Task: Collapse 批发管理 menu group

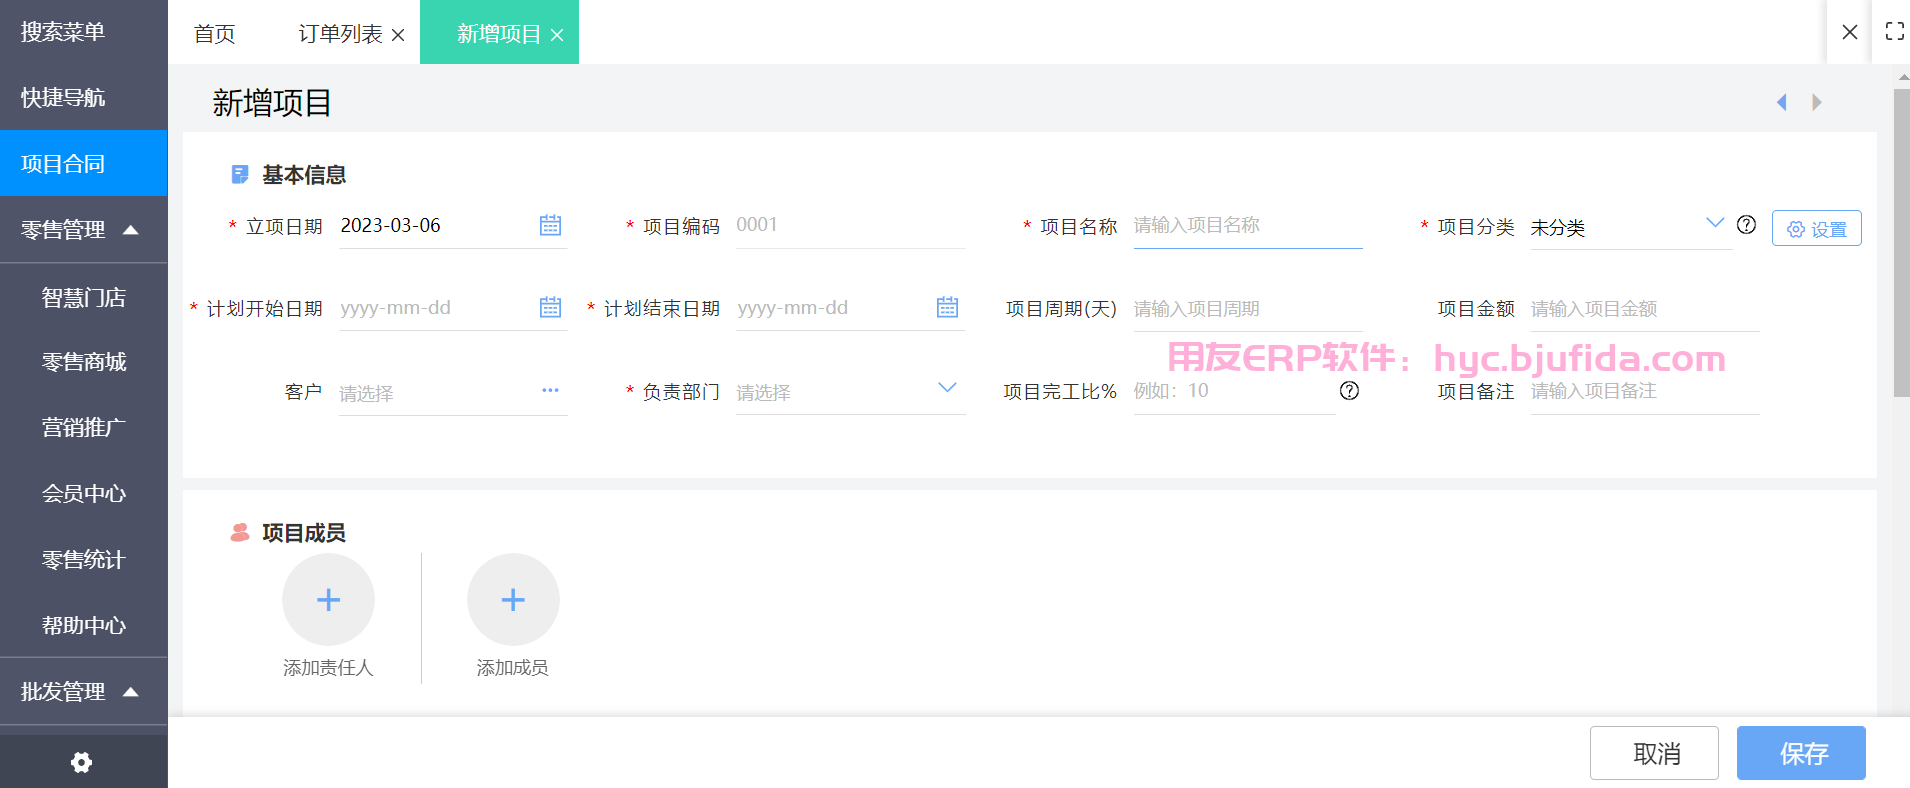Action: point(130,692)
